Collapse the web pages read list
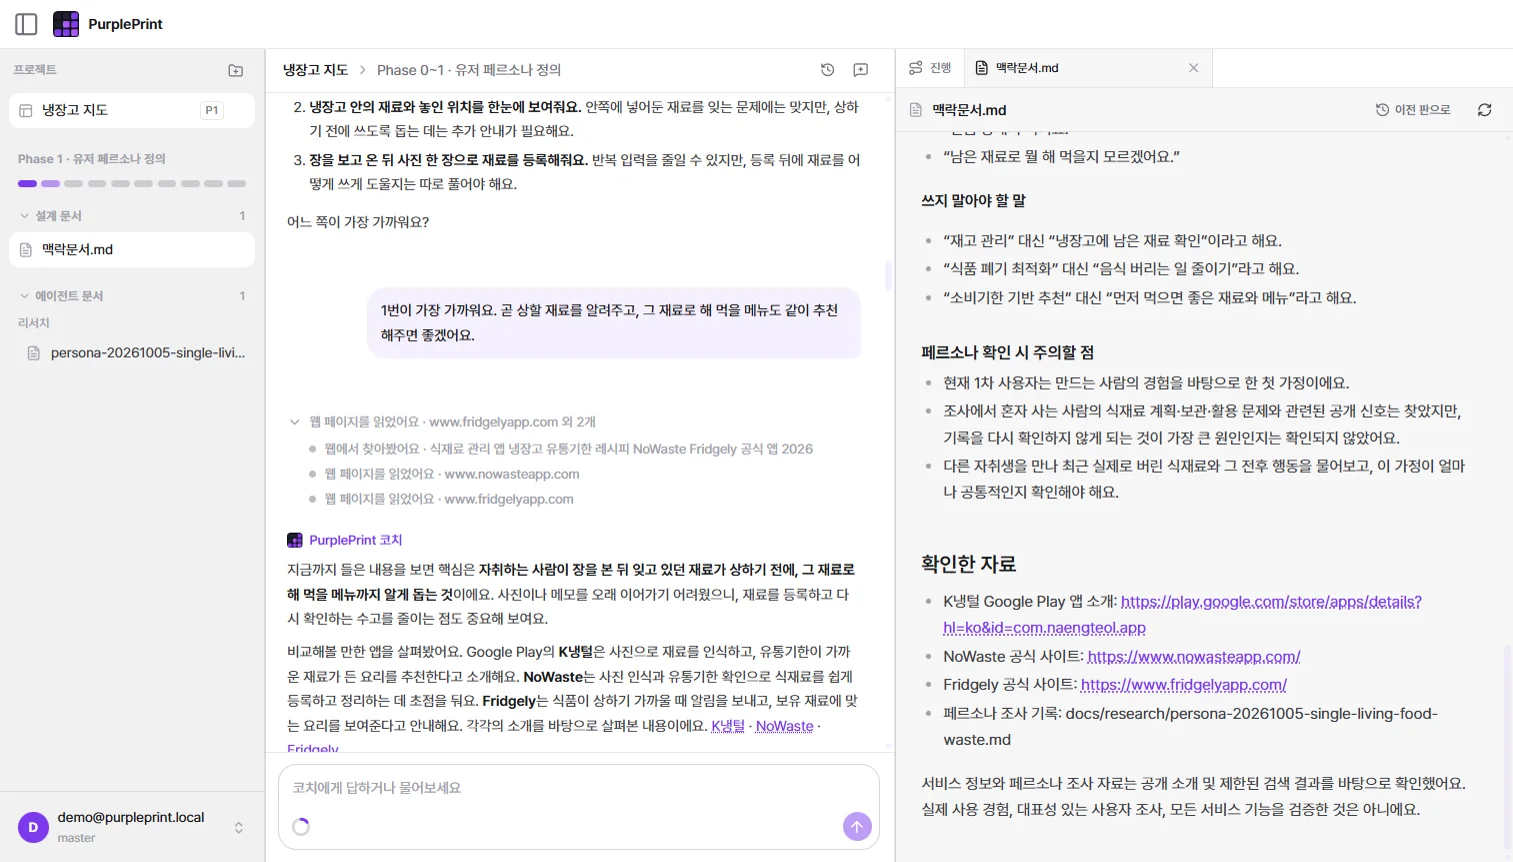Viewport: 1513px width, 862px height. click(295, 422)
